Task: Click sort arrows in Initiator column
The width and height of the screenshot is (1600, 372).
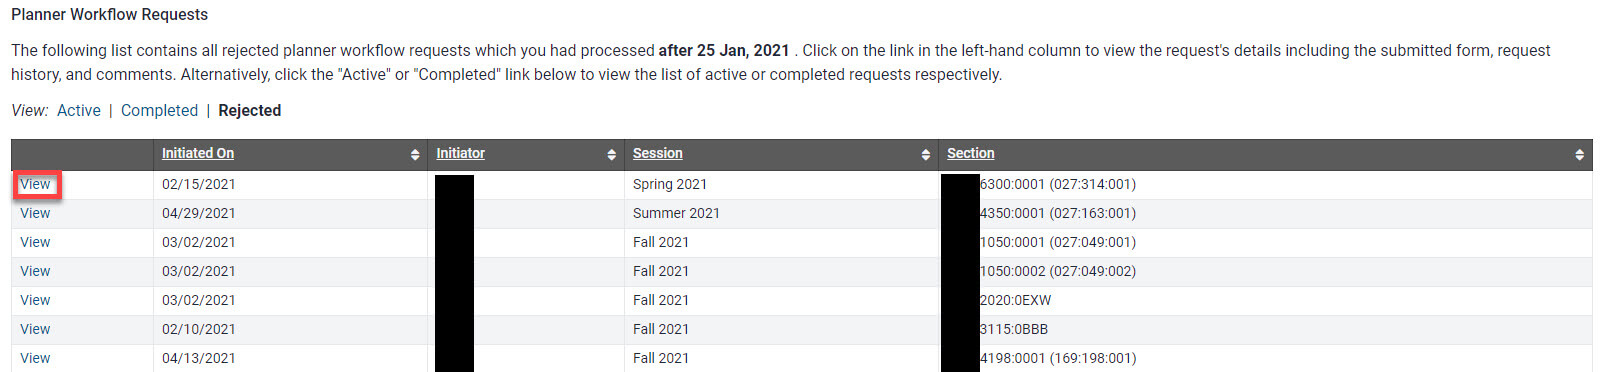Action: tap(611, 155)
